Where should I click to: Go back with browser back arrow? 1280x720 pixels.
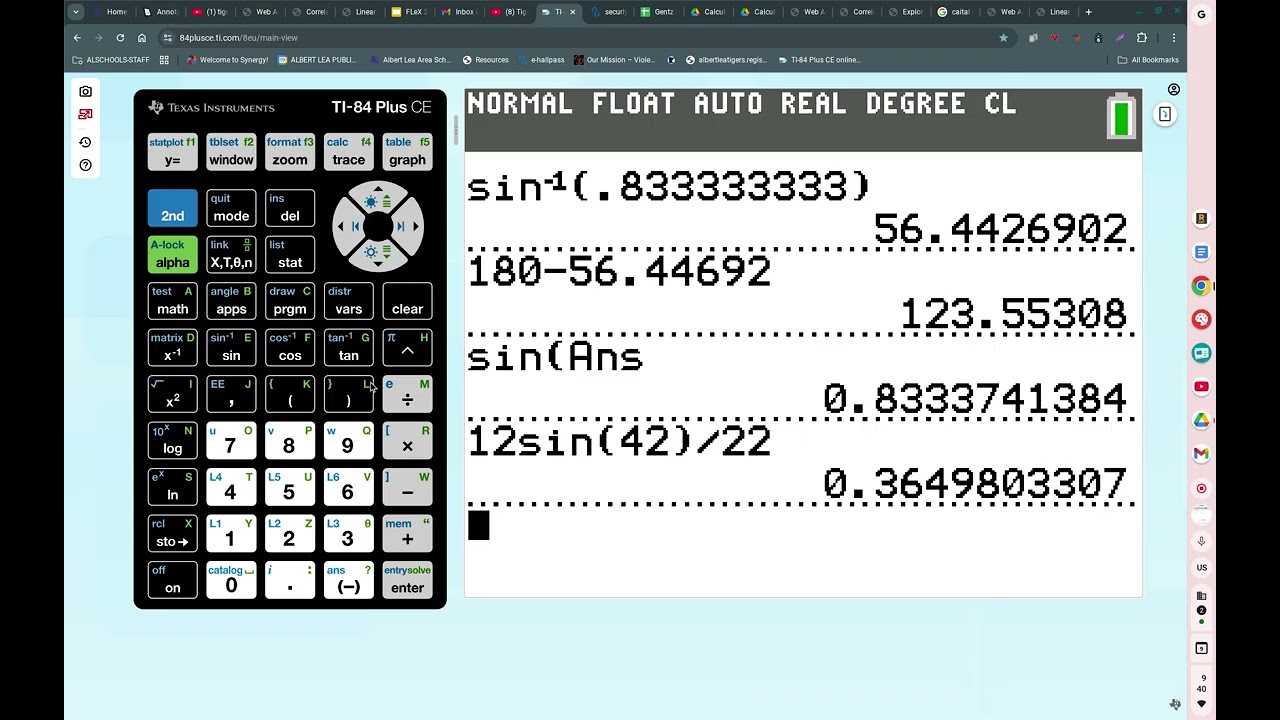click(77, 38)
